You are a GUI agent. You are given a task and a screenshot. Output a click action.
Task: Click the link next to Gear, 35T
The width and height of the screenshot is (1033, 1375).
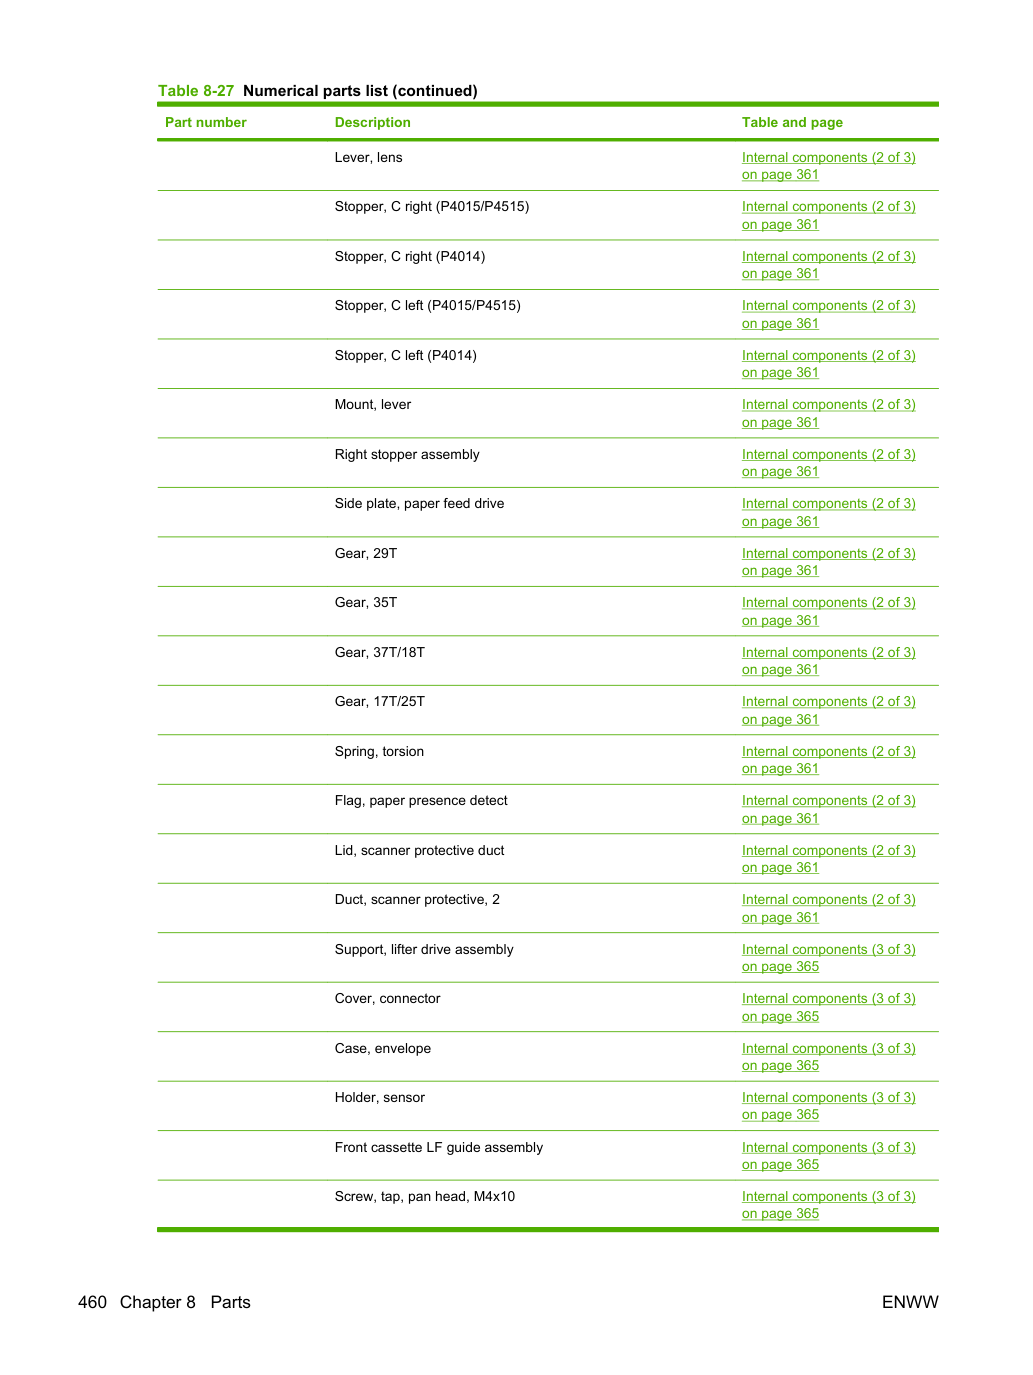pos(828,612)
